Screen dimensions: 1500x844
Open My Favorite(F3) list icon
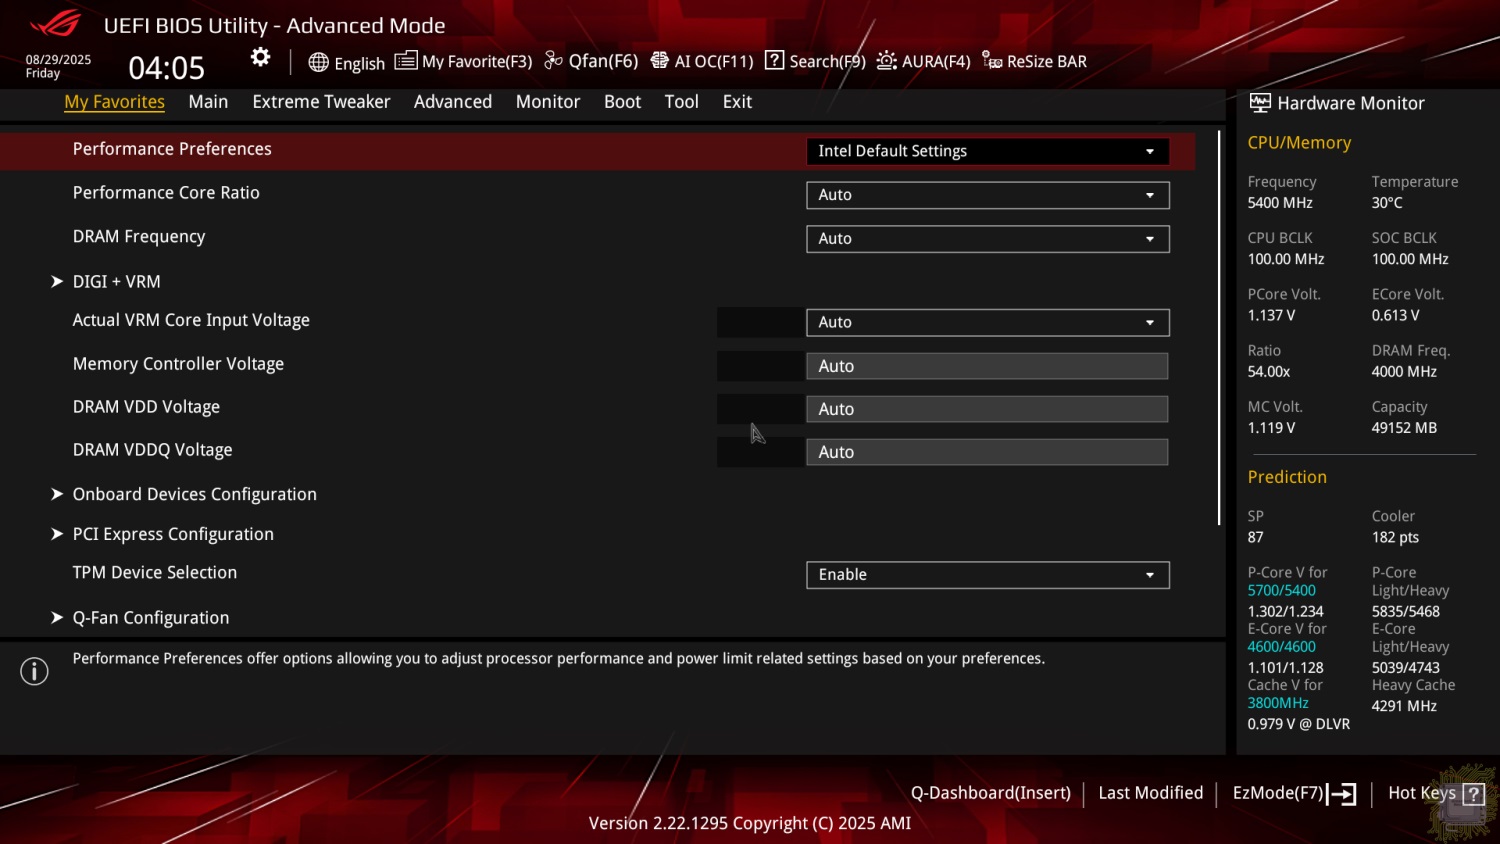(405, 61)
